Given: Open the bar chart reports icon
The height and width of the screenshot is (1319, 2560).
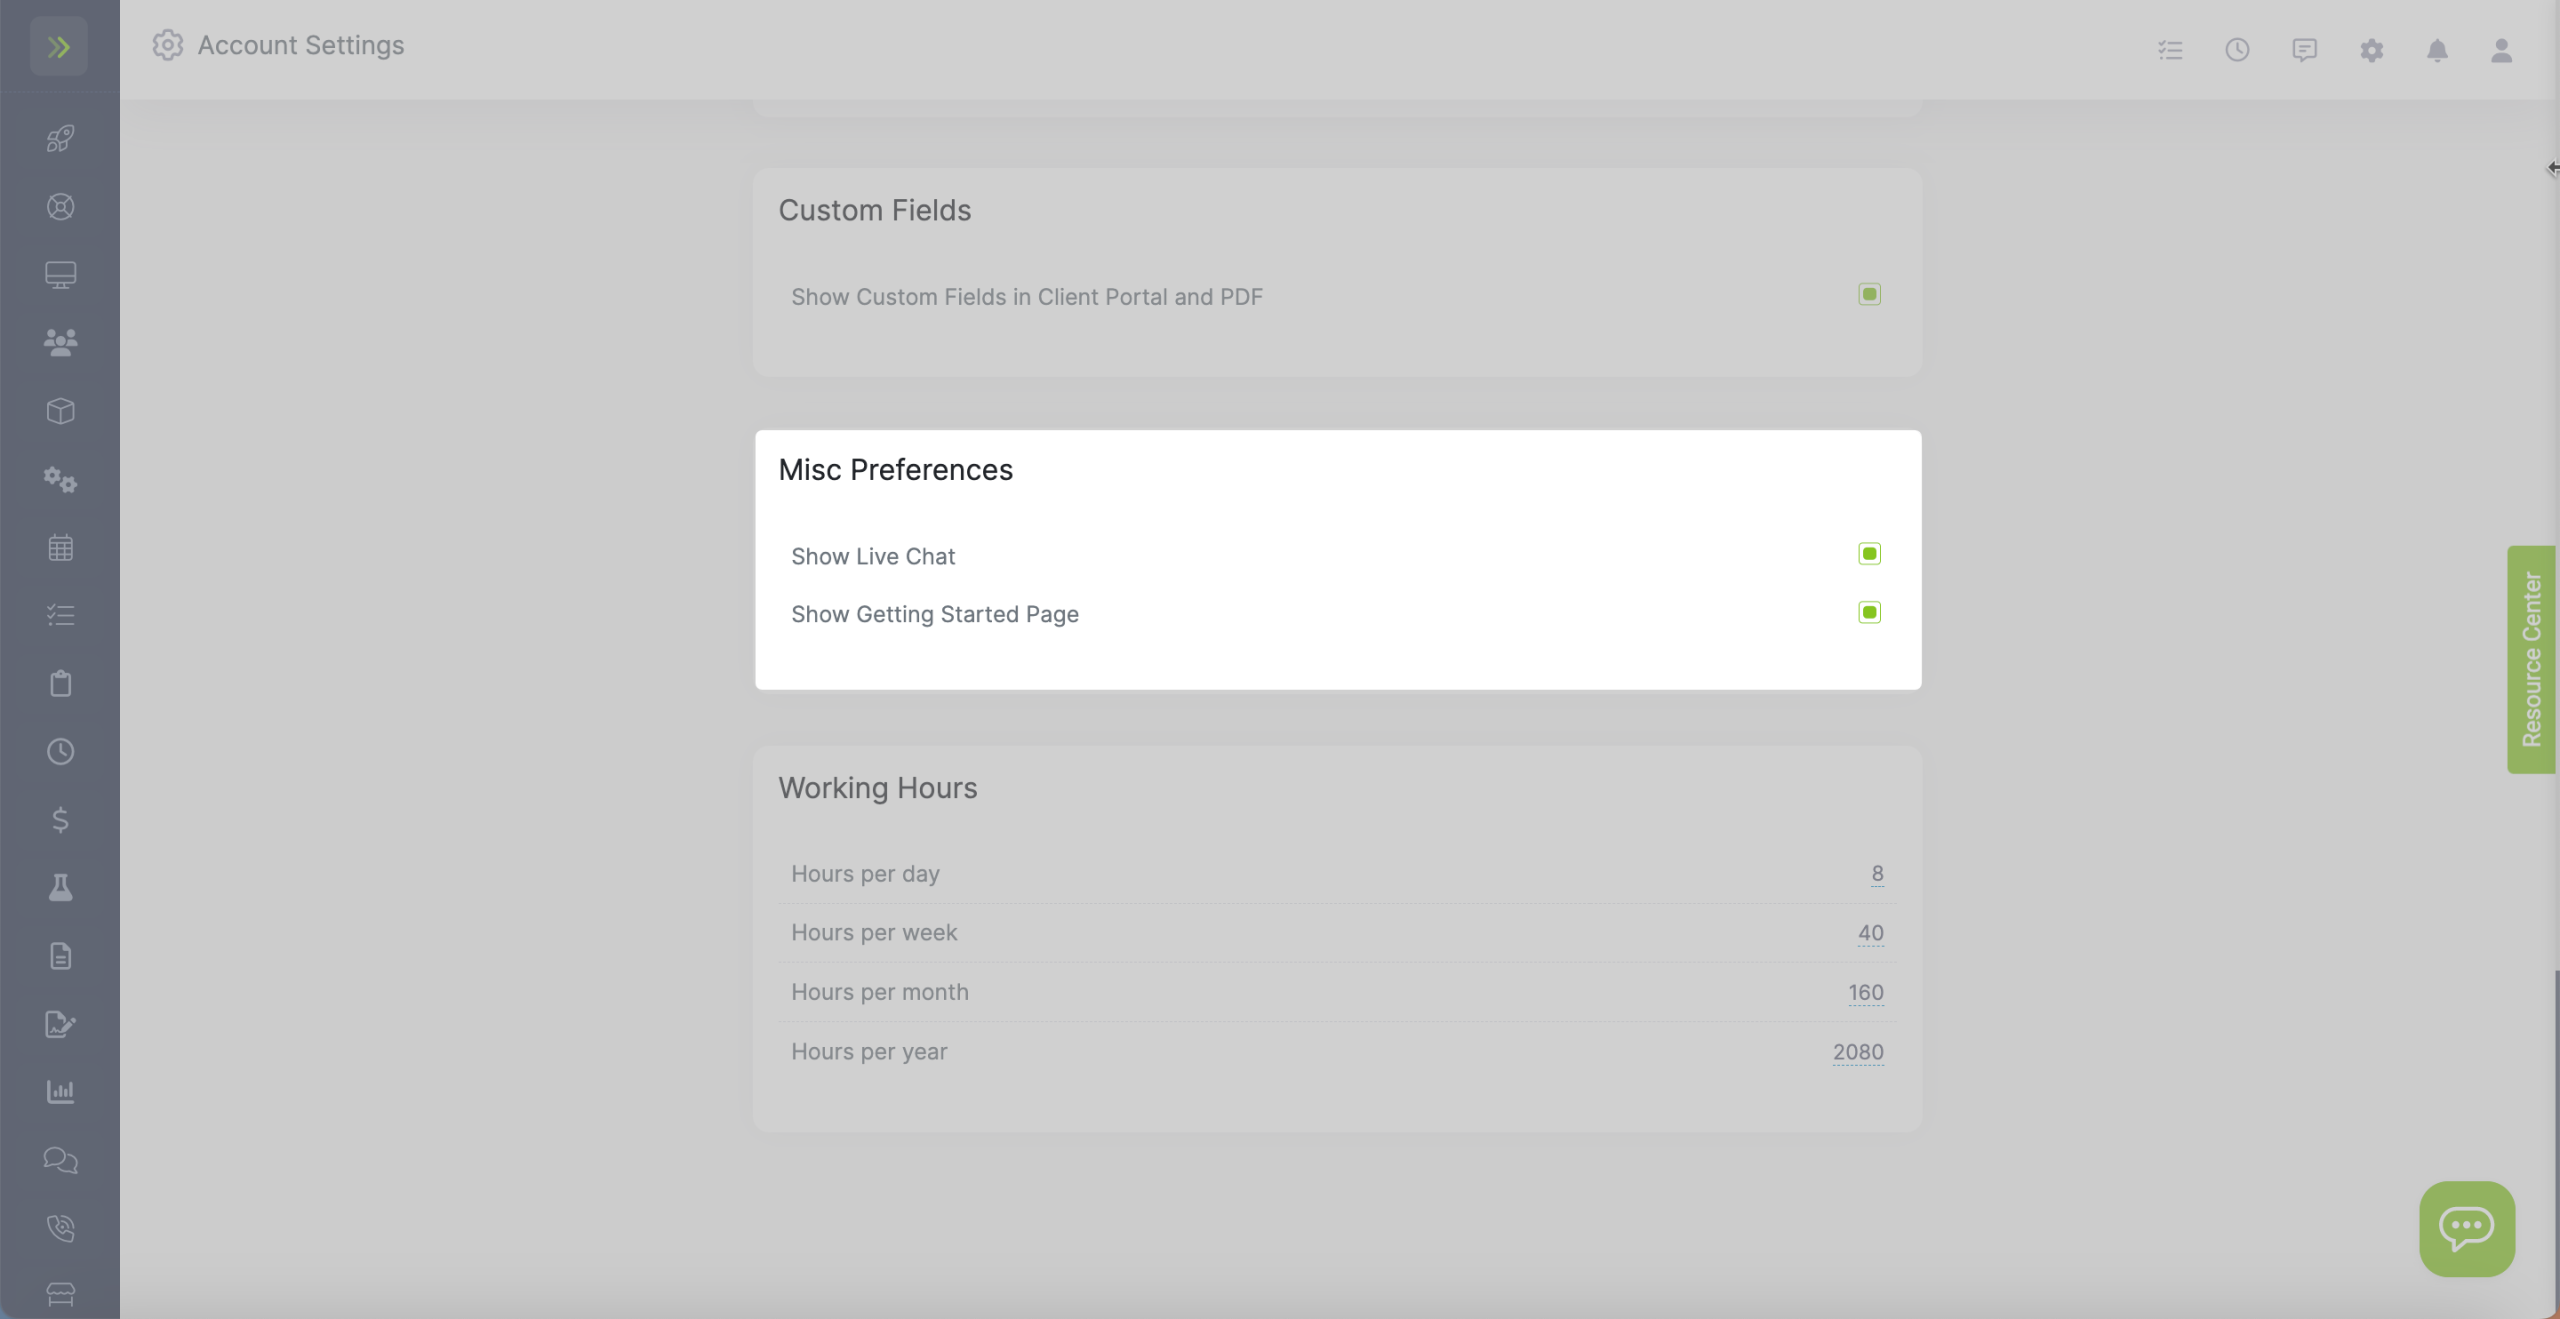Looking at the screenshot, I should pyautogui.click(x=60, y=1092).
